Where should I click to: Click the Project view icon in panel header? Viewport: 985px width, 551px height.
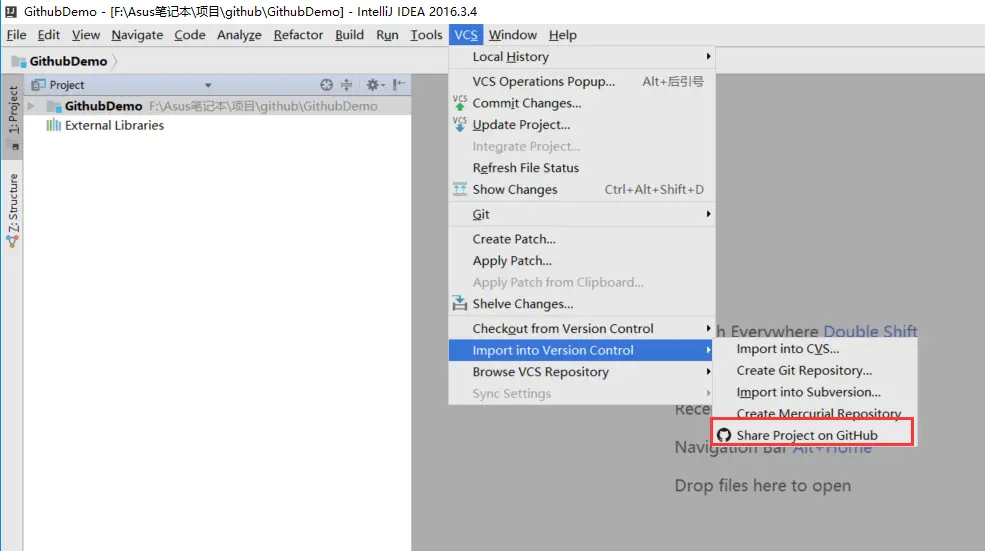click(x=38, y=85)
